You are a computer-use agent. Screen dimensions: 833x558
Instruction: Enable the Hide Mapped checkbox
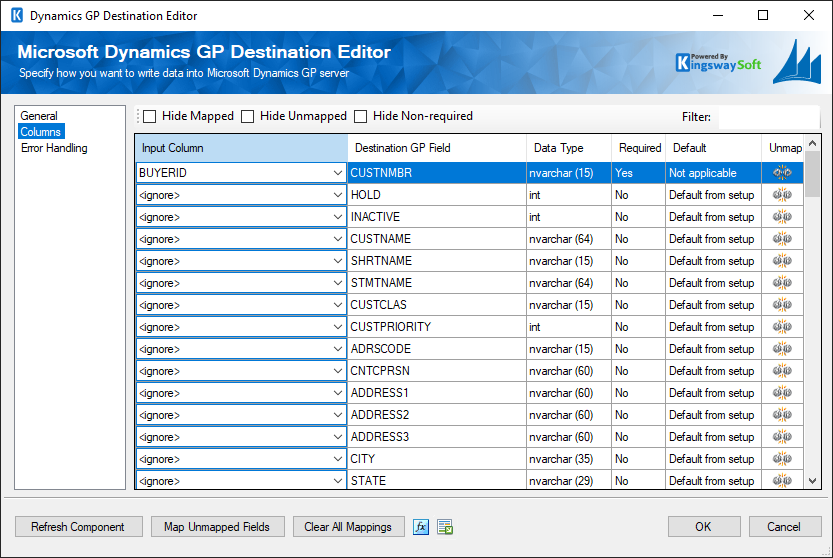click(x=150, y=116)
